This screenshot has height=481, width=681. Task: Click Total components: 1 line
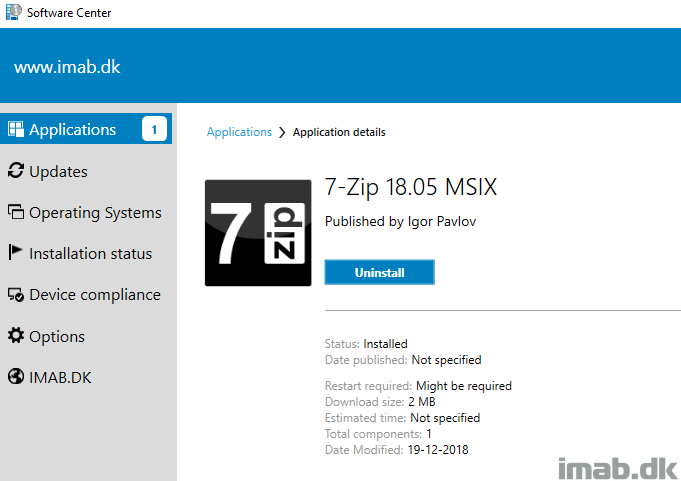click(378, 434)
